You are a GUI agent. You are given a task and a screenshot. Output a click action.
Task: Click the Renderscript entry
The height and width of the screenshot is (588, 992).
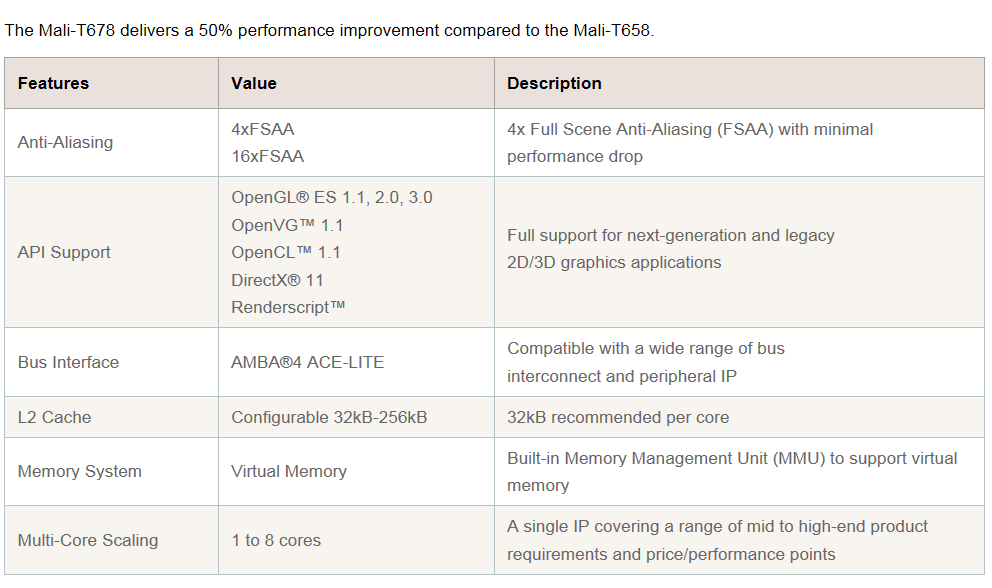pos(288,307)
